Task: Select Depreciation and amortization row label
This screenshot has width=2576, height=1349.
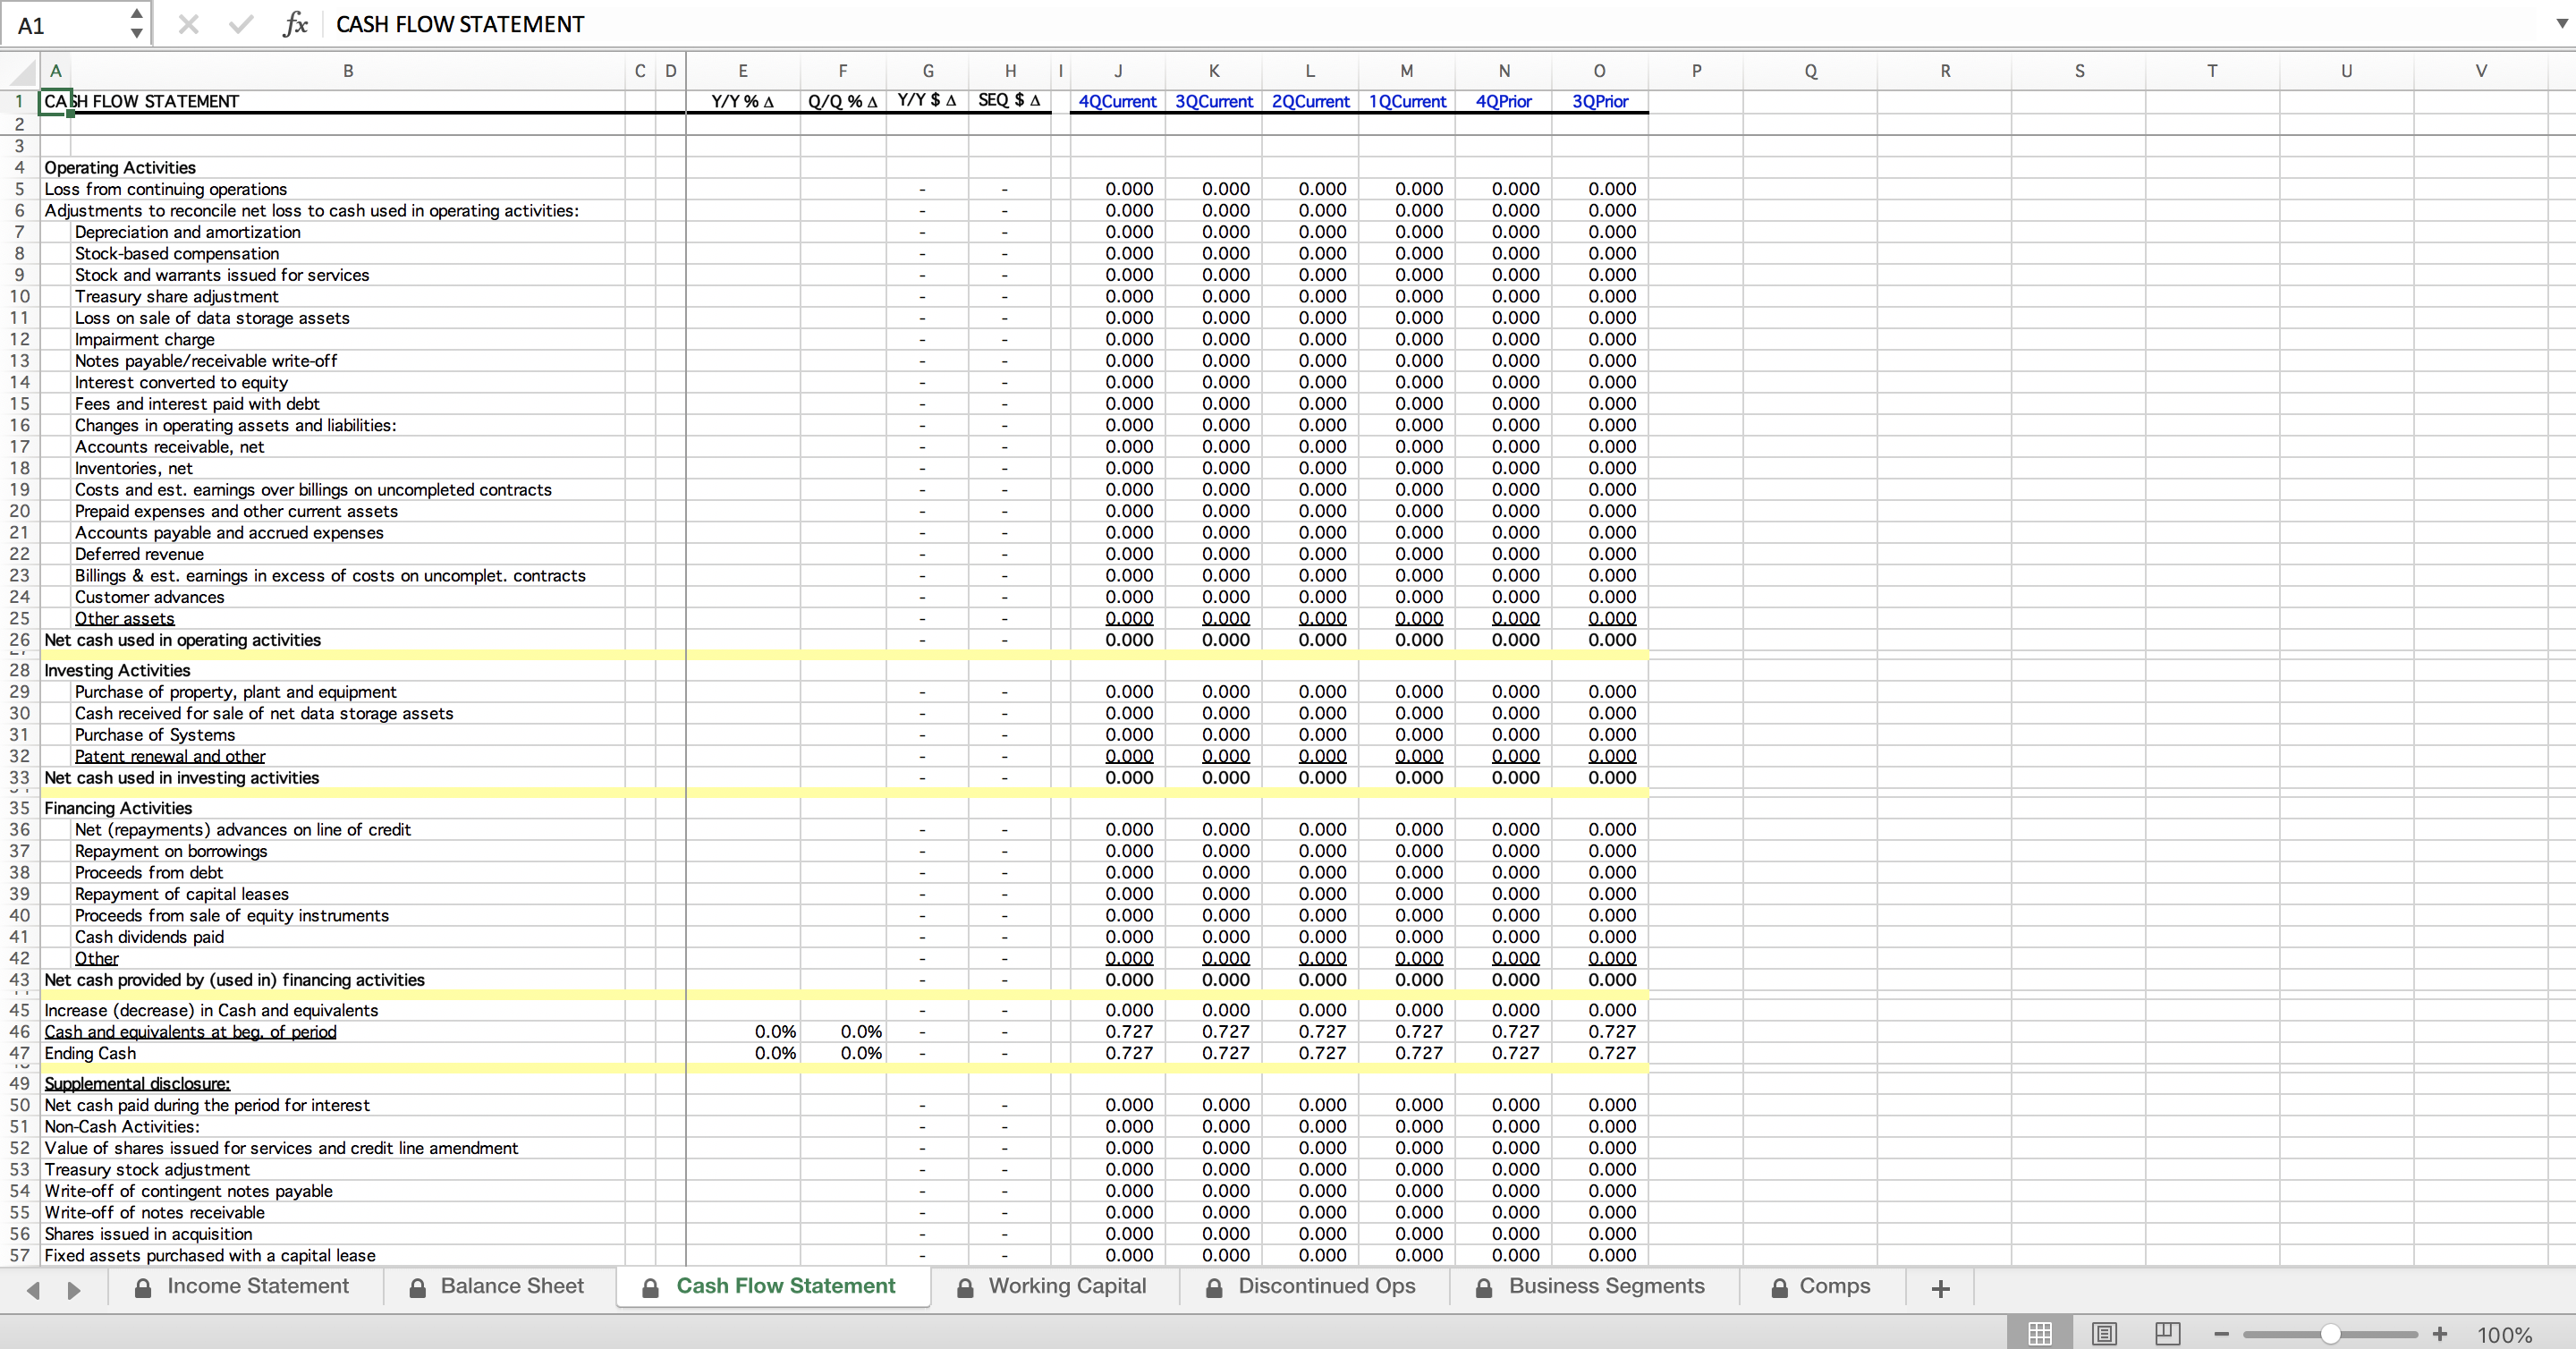Action: coord(188,232)
